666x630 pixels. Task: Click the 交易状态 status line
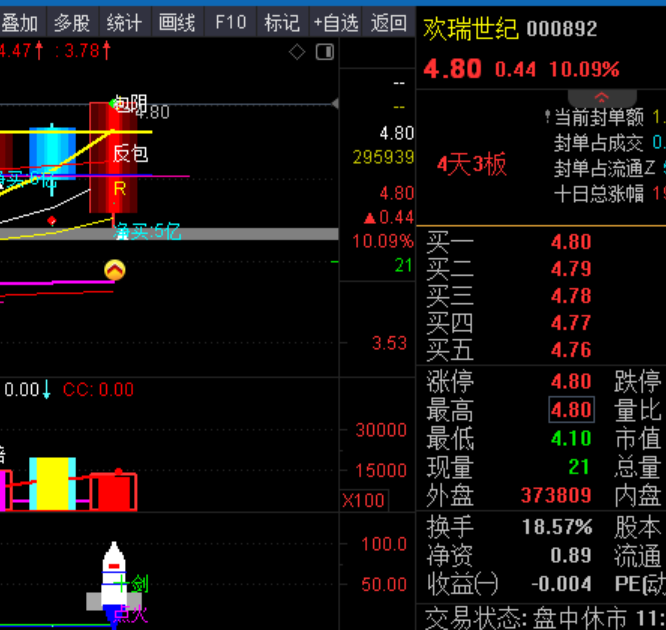(545, 618)
